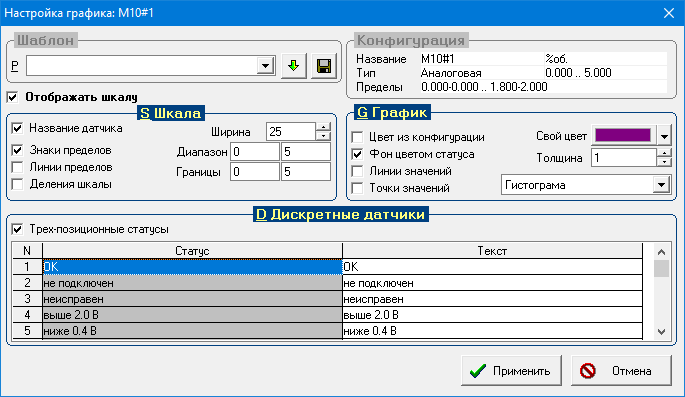The width and height of the screenshot is (685, 397).
Task: Click the Аналоговая type value
Action: click(x=451, y=73)
